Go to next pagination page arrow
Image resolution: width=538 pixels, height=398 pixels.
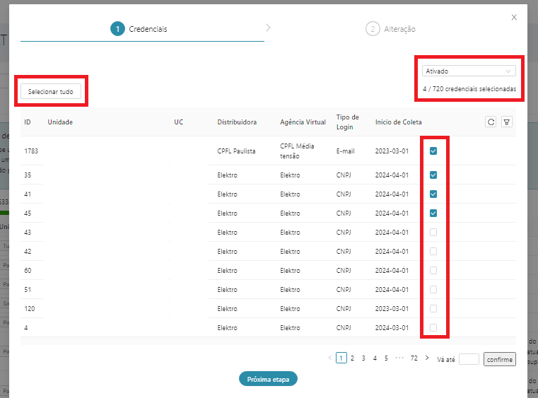[427, 358]
